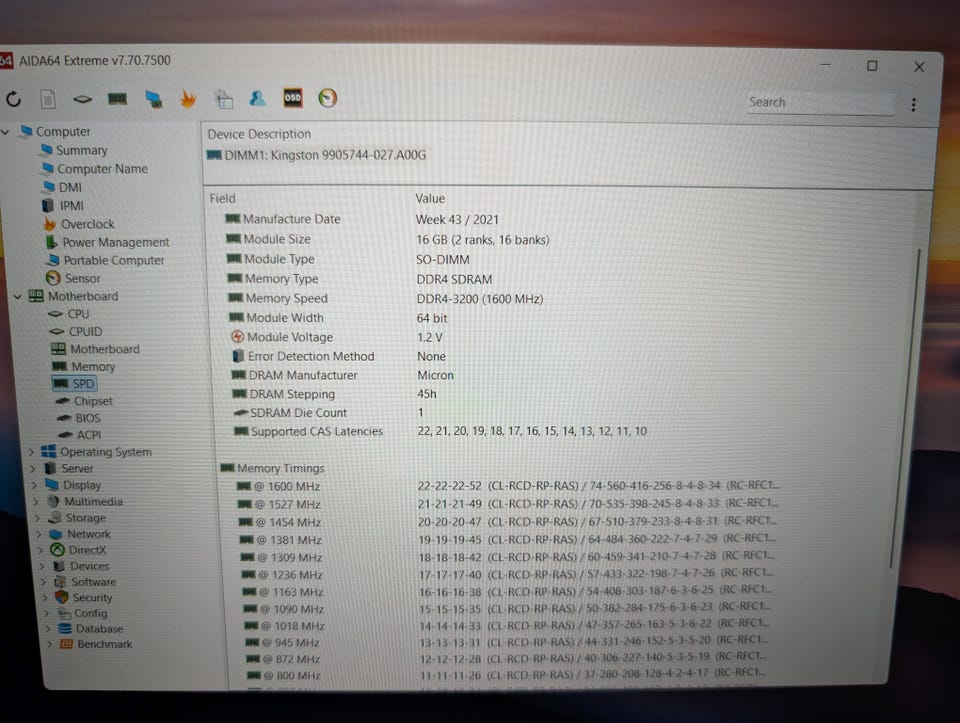Image resolution: width=960 pixels, height=723 pixels.
Task: Select the Config tree item
Action: [83, 613]
